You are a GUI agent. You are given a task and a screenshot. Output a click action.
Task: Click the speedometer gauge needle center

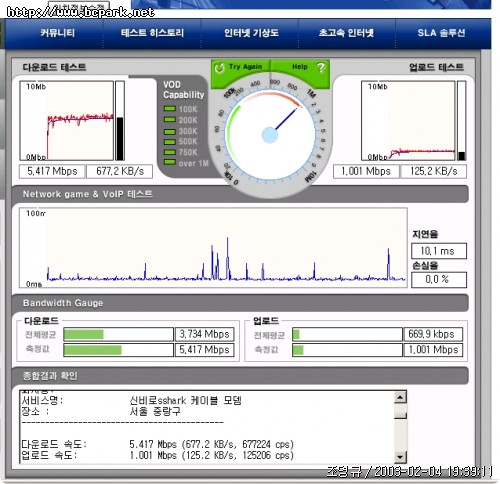[x=270, y=135]
